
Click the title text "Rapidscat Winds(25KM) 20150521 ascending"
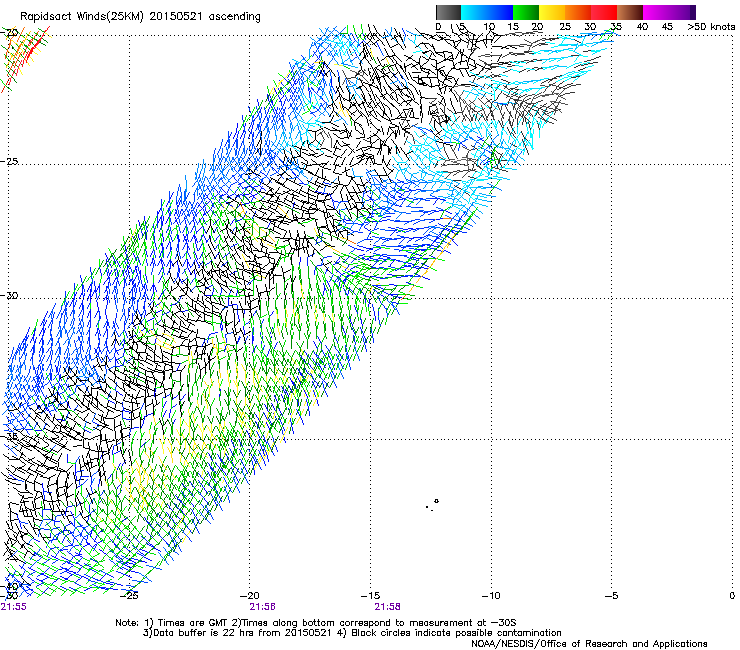pos(140,17)
